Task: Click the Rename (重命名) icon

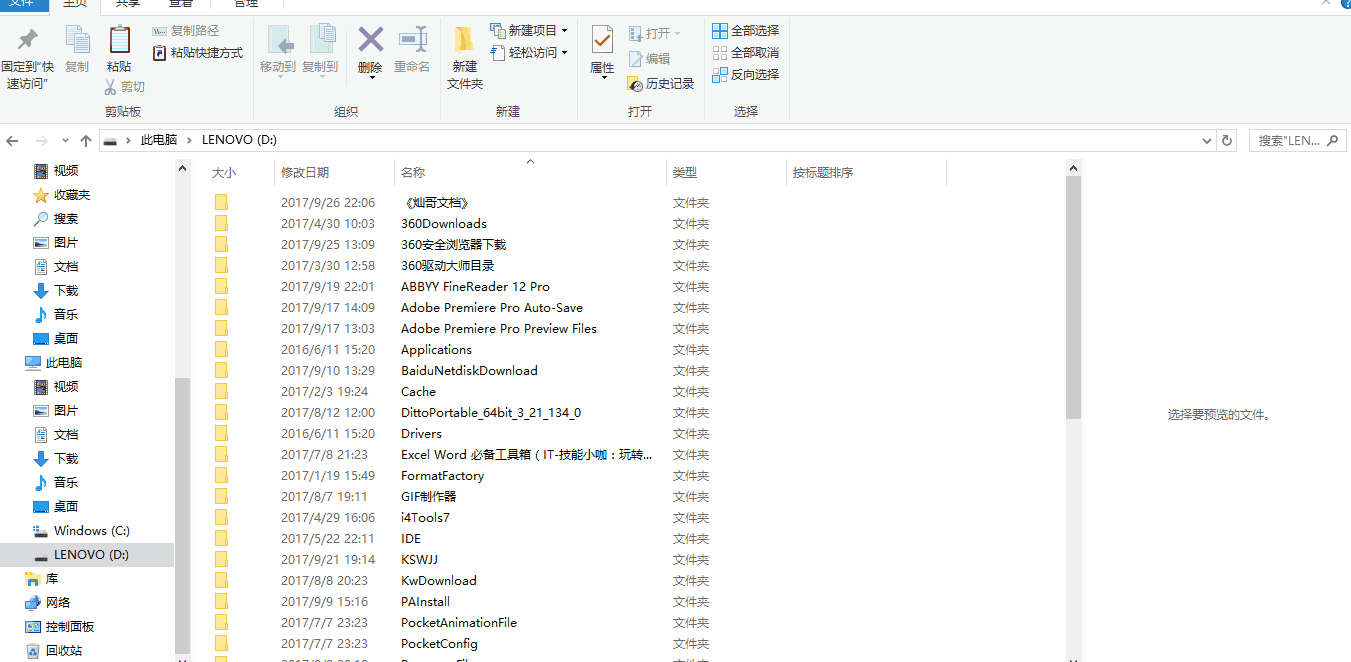Action: pos(412,47)
